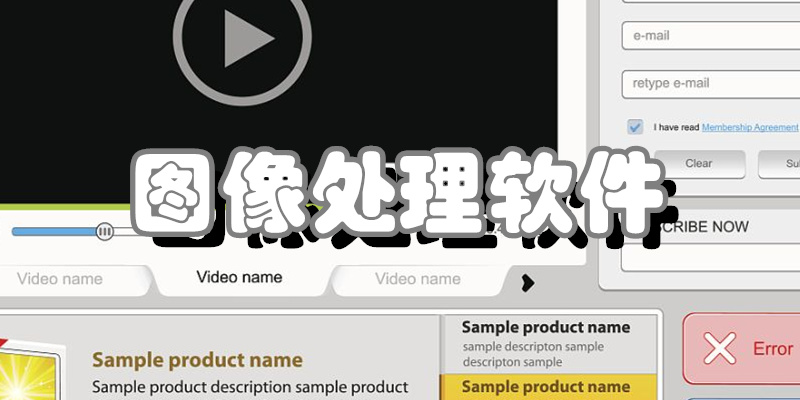Select the yellow highlighted Sample product name item

[x=548, y=387]
